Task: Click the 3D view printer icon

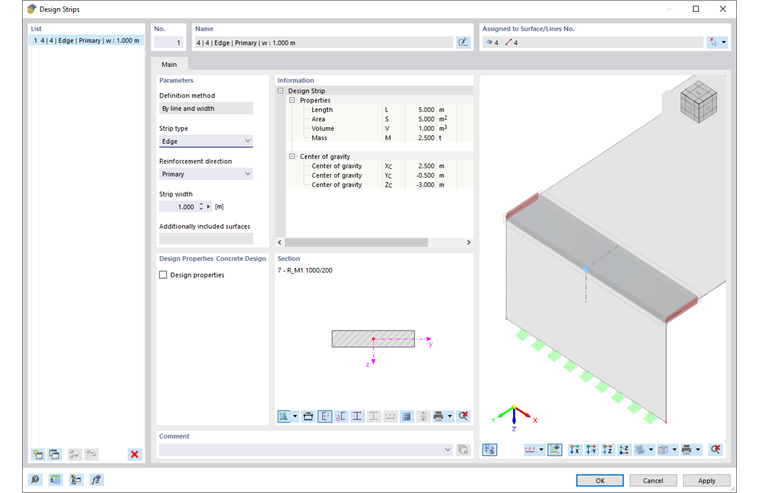Action: pos(687,449)
